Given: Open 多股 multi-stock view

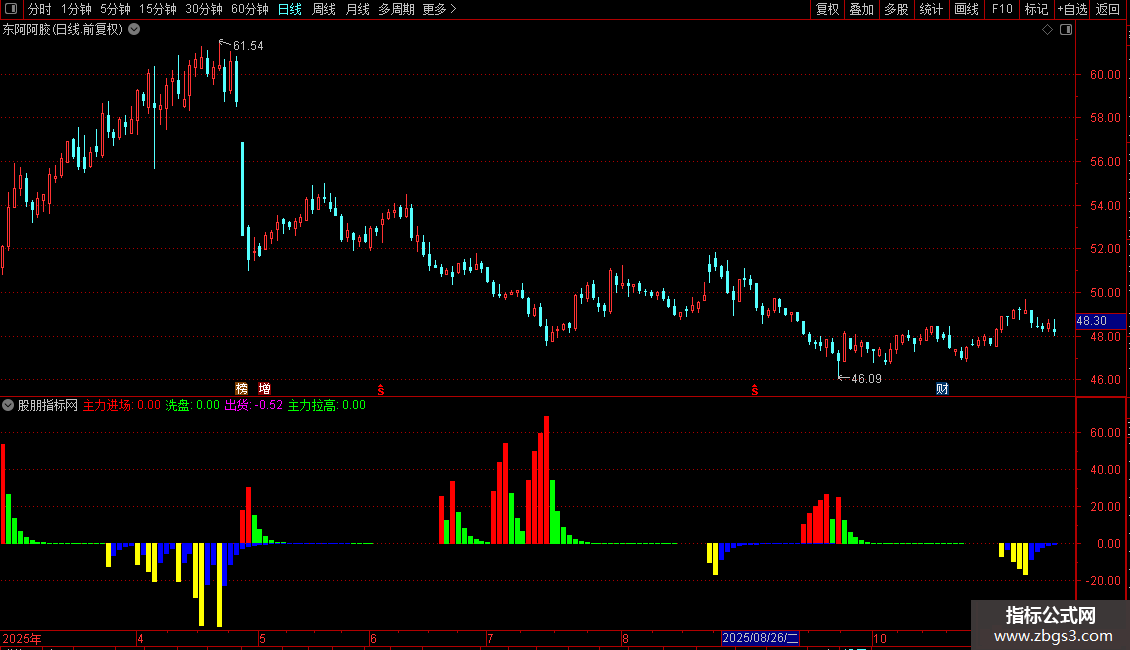Looking at the screenshot, I should point(896,9).
